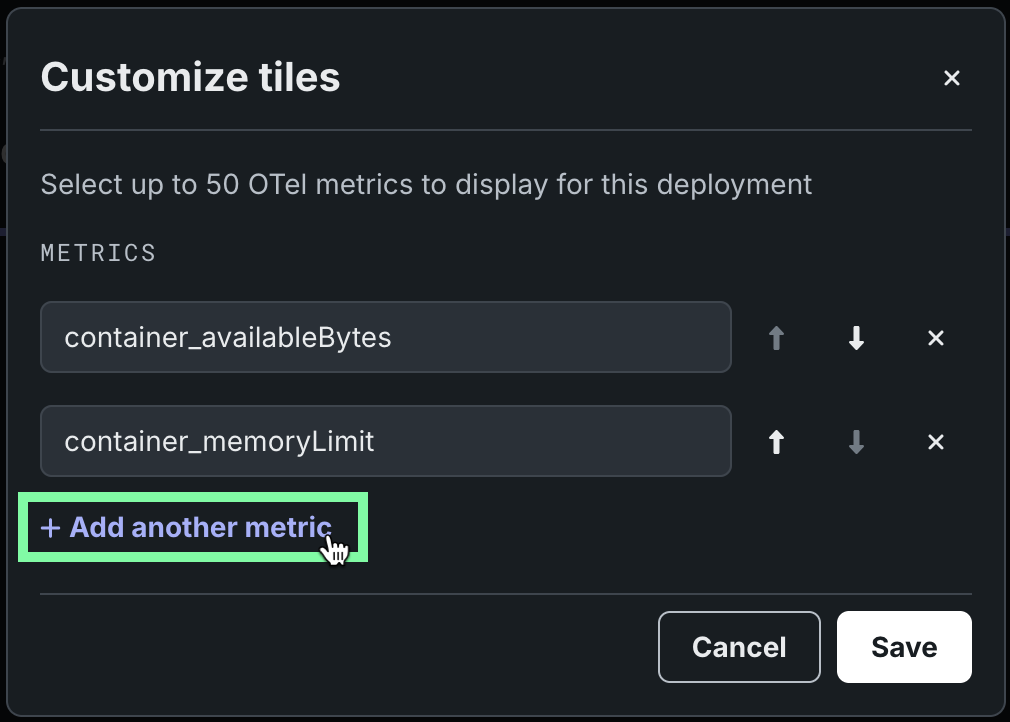Remove the container_memoryLimit metric
This screenshot has height=722, width=1010.
pyautogui.click(x=936, y=442)
